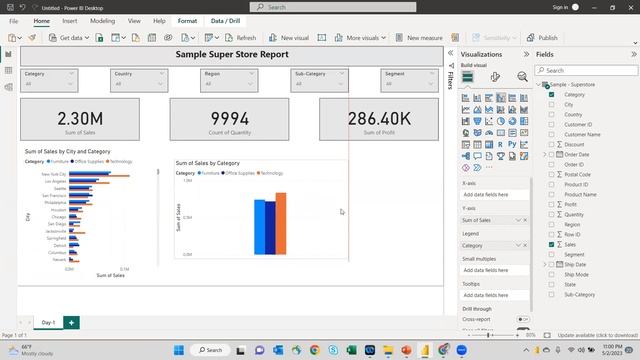Expand the Ship Date field hierarchy
Image resolution: width=640 pixels, height=360 pixels.
point(544,264)
